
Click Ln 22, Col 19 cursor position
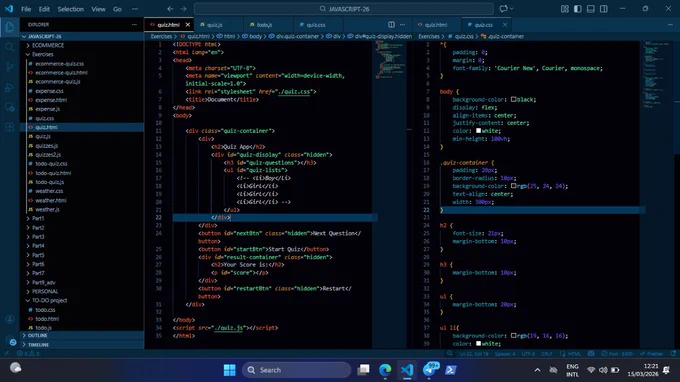pos(474,354)
